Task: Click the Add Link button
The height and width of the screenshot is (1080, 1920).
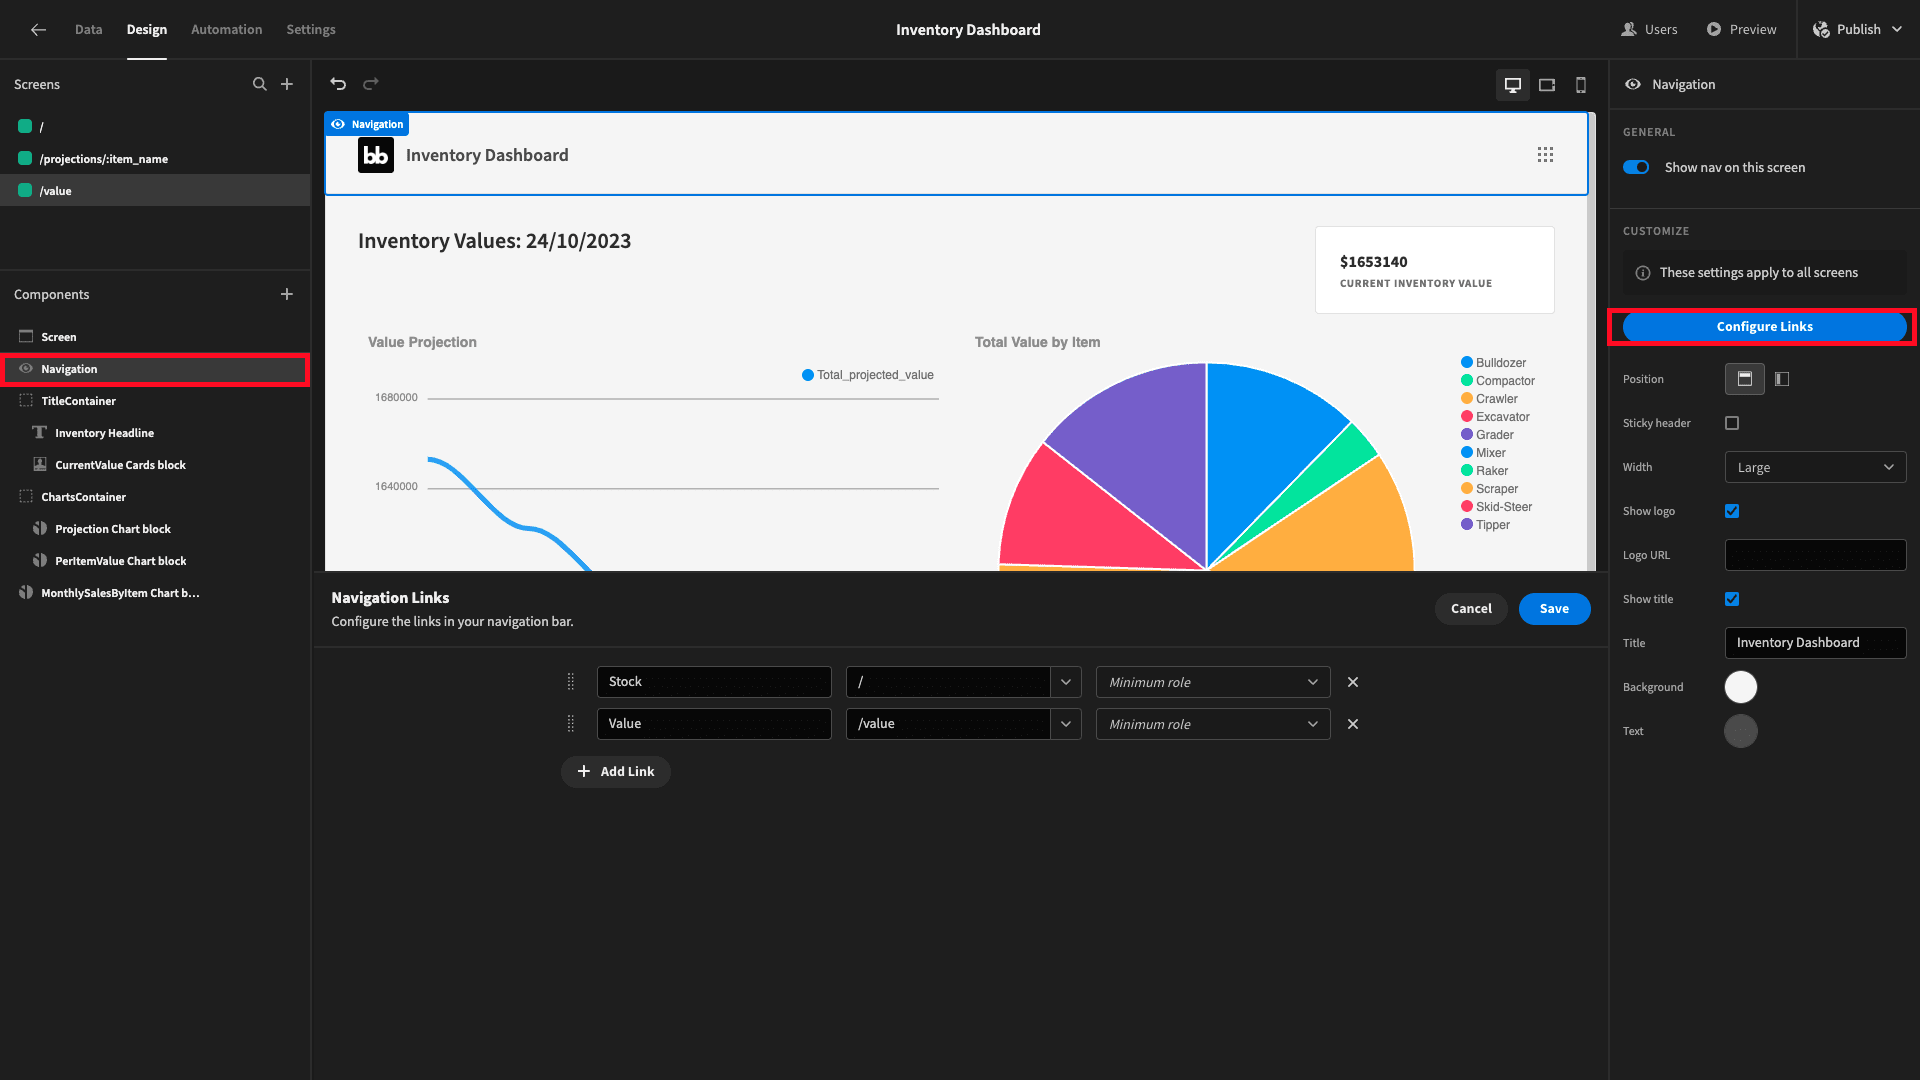Action: coord(616,772)
